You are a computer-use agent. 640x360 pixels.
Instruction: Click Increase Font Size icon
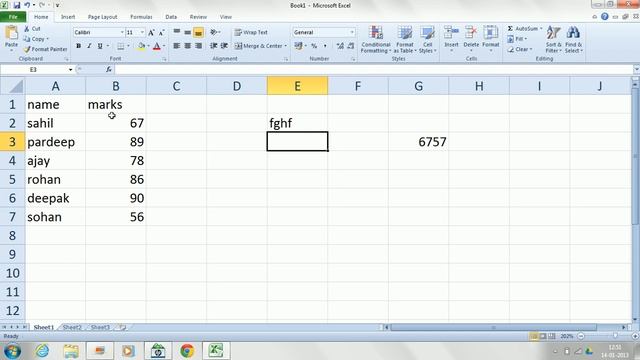pos(151,33)
